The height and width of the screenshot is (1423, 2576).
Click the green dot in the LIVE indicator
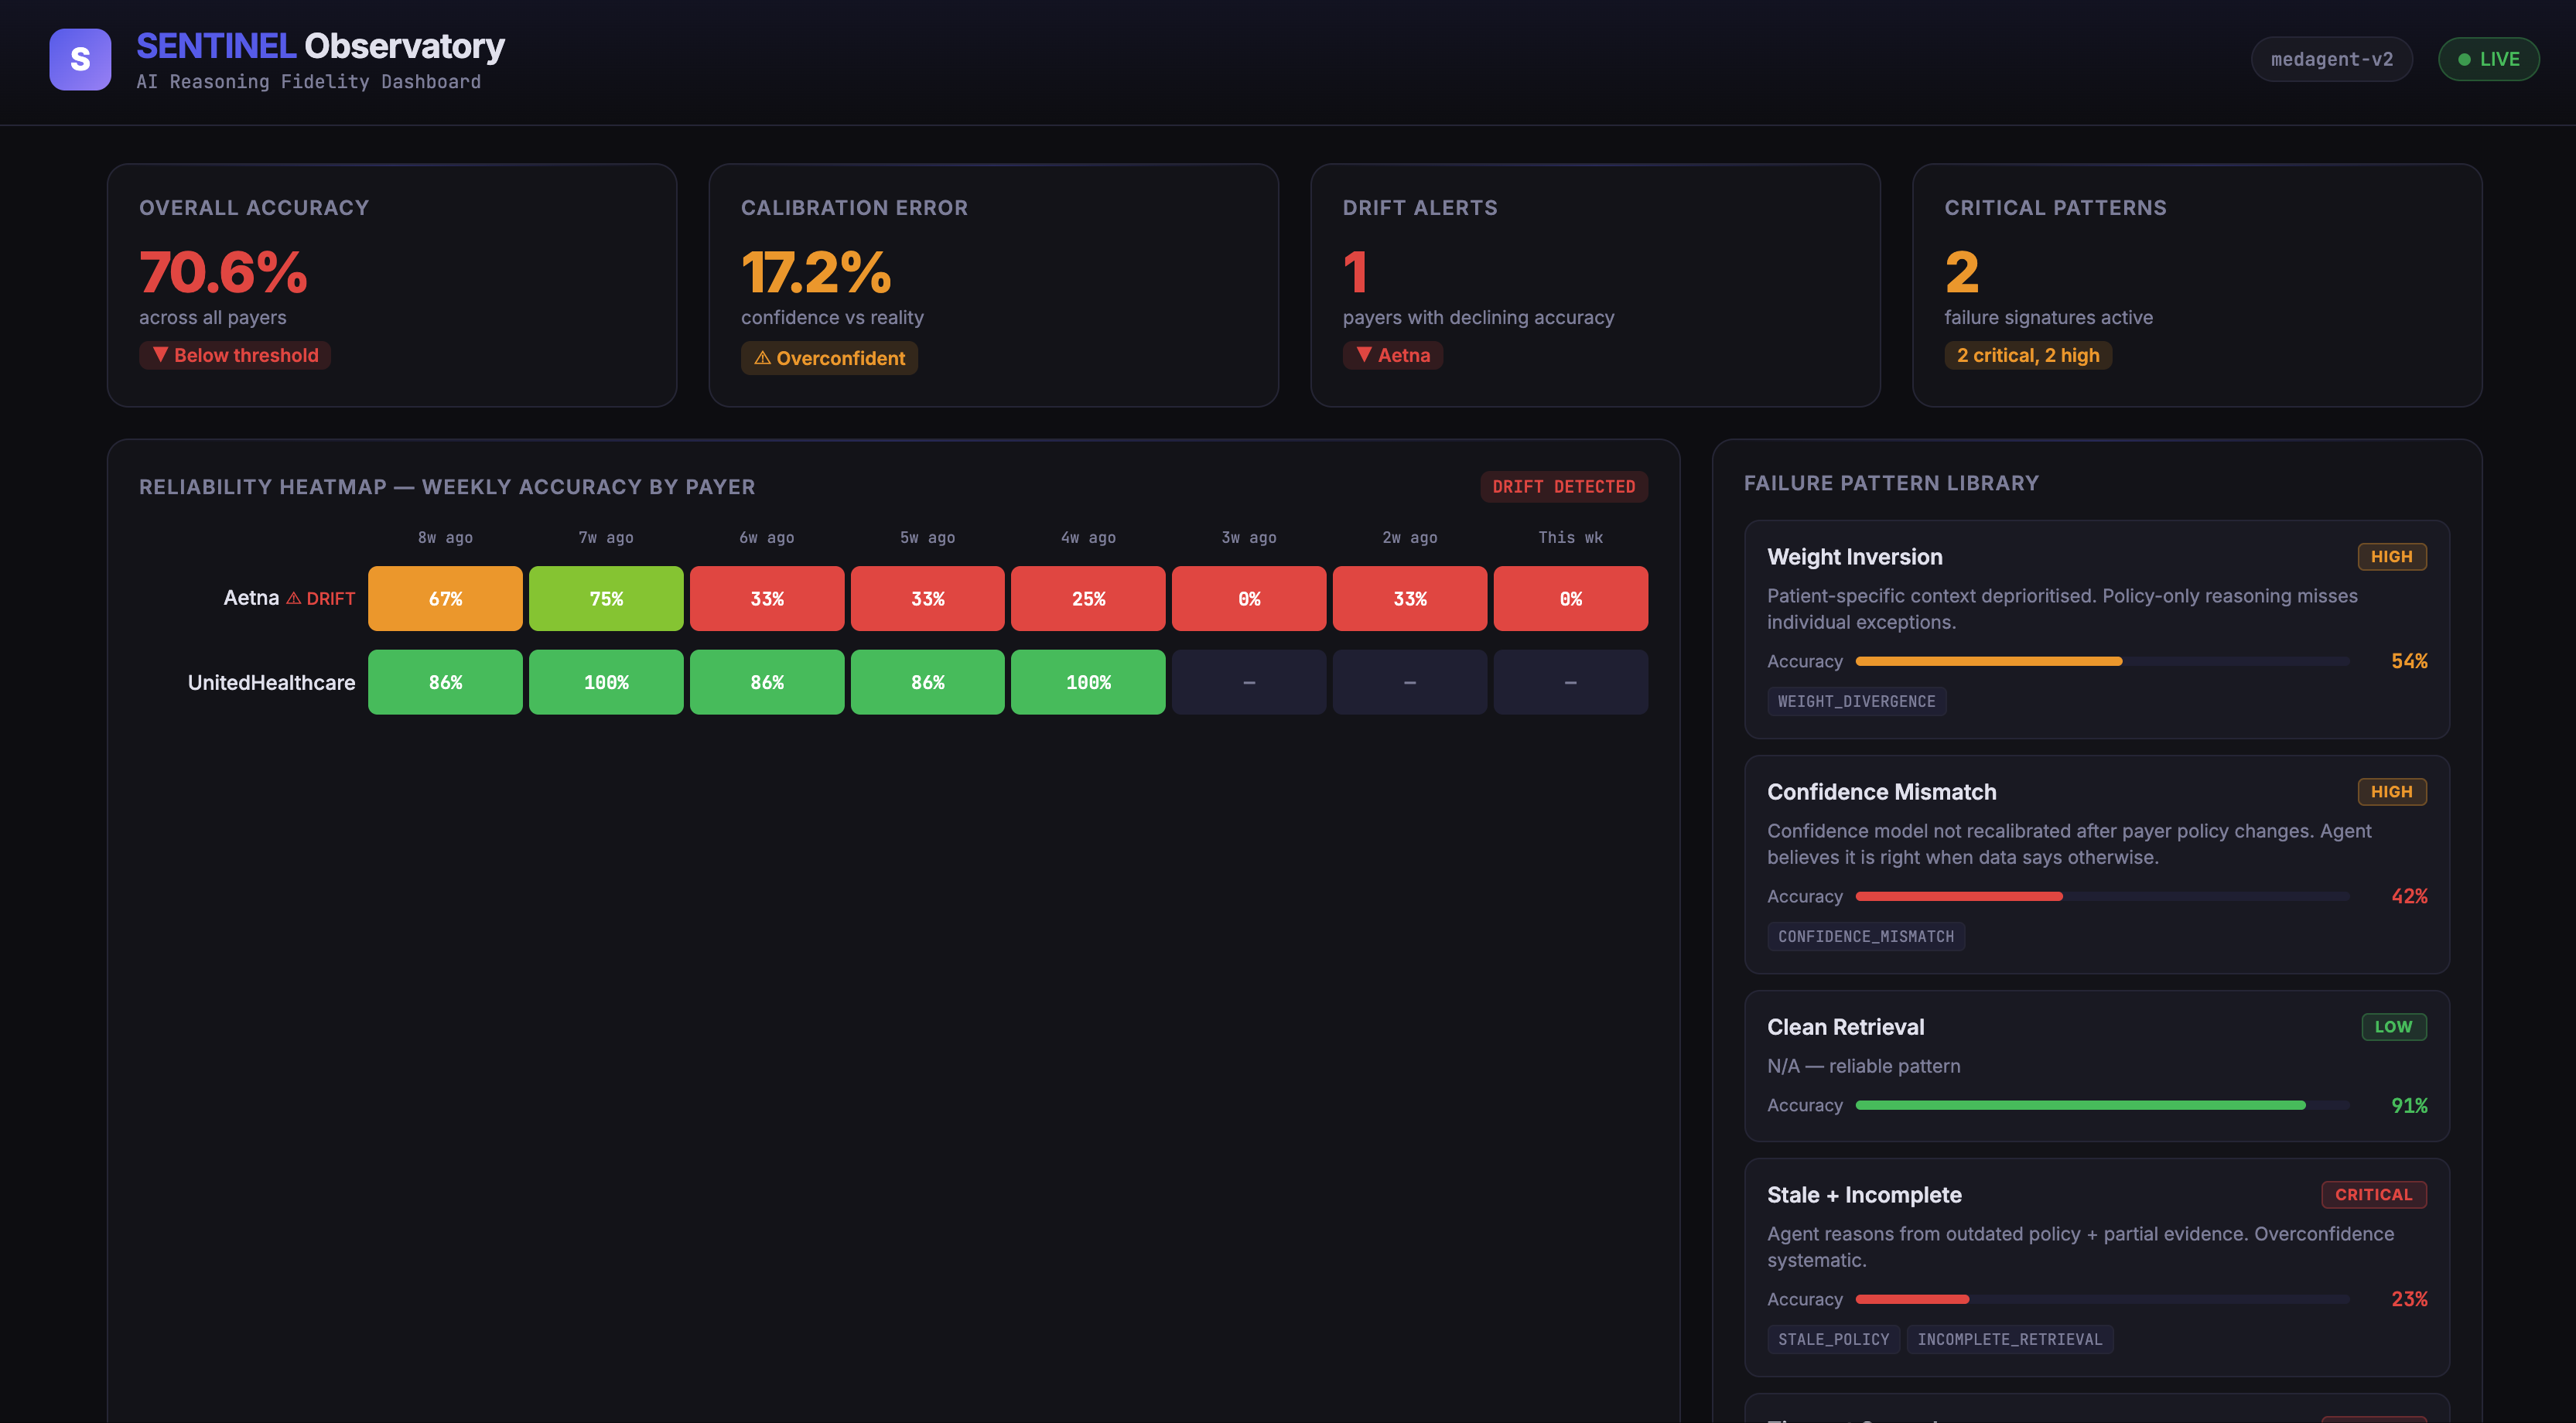[2464, 59]
